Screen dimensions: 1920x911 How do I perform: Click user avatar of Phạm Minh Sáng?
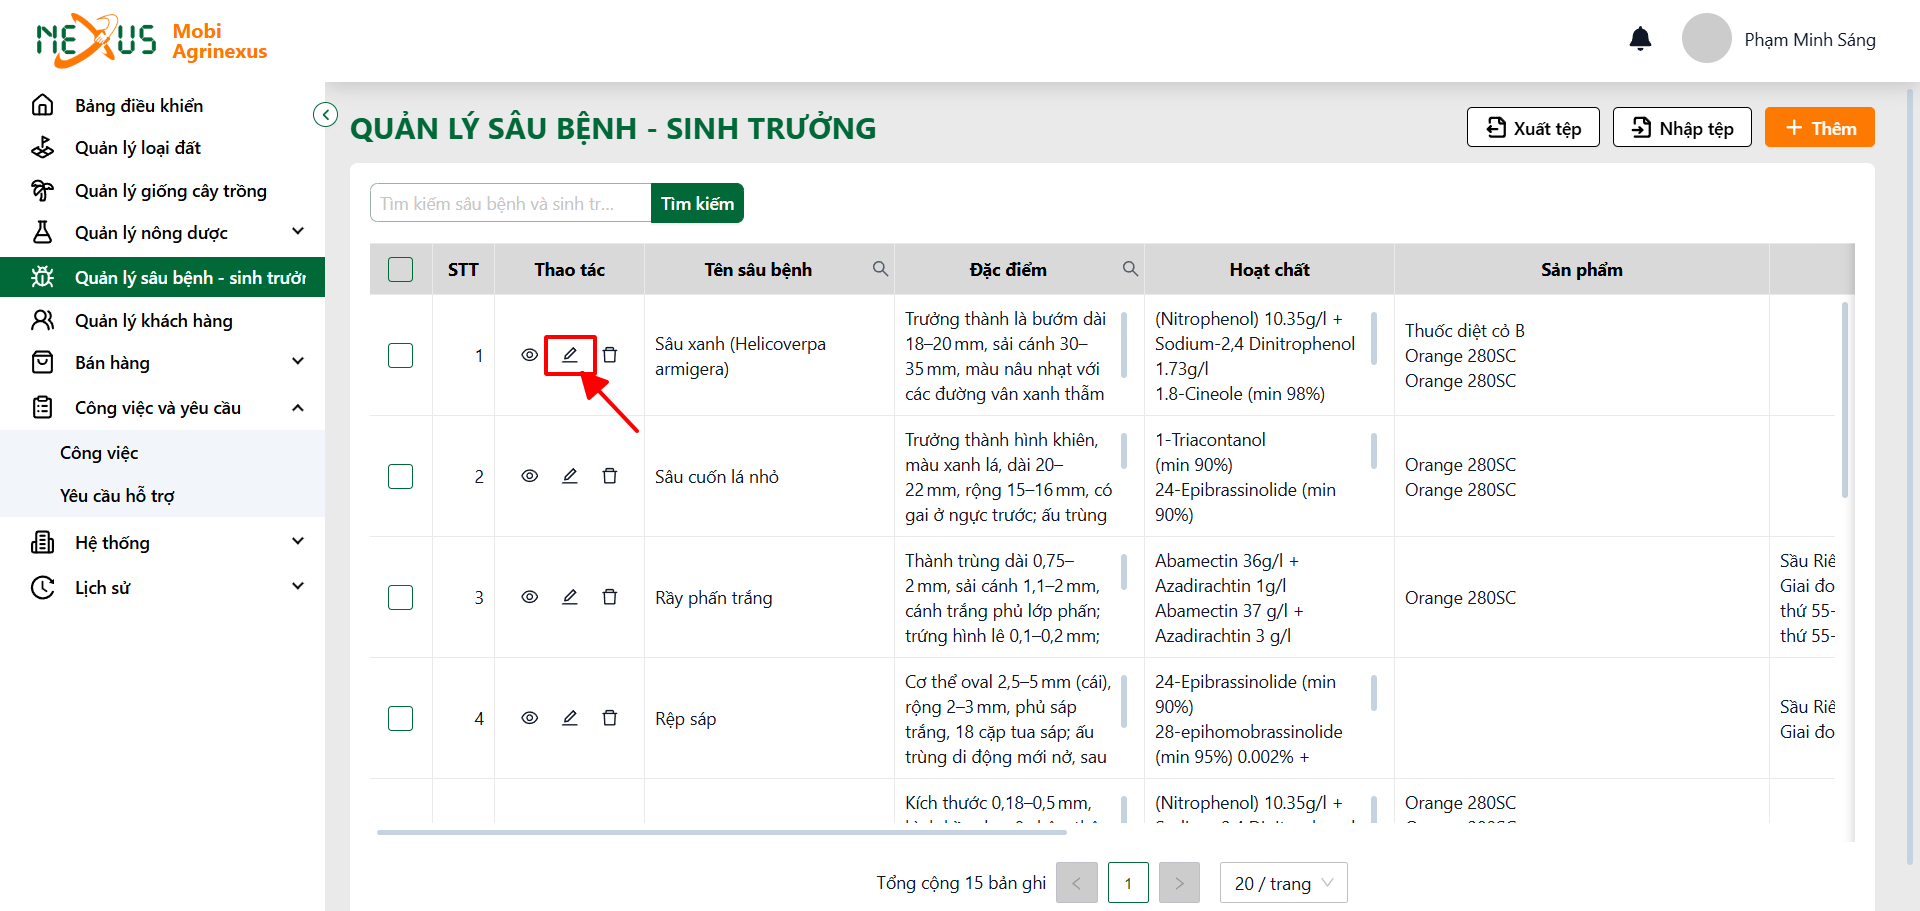point(1706,39)
